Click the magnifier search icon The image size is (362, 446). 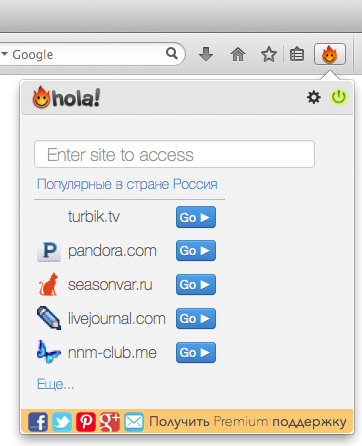172,53
